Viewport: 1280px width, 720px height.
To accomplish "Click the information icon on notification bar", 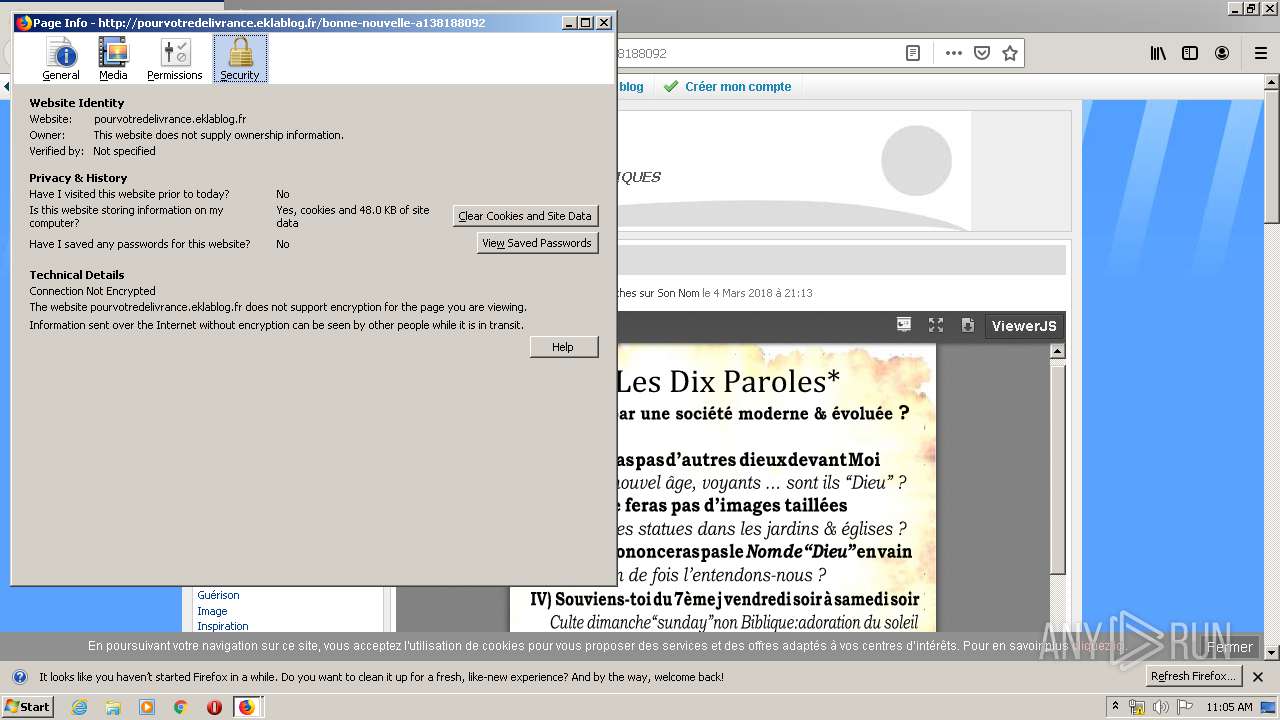I will pyautogui.click(x=19, y=677).
